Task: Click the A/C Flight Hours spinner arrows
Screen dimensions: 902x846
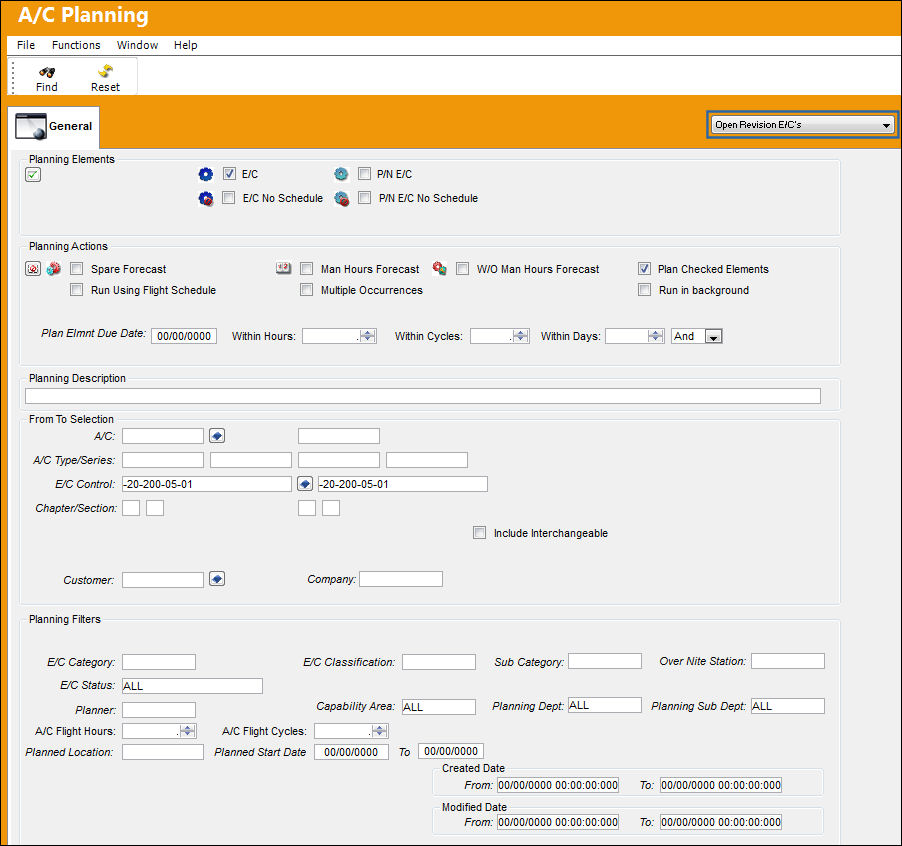Action: point(188,731)
